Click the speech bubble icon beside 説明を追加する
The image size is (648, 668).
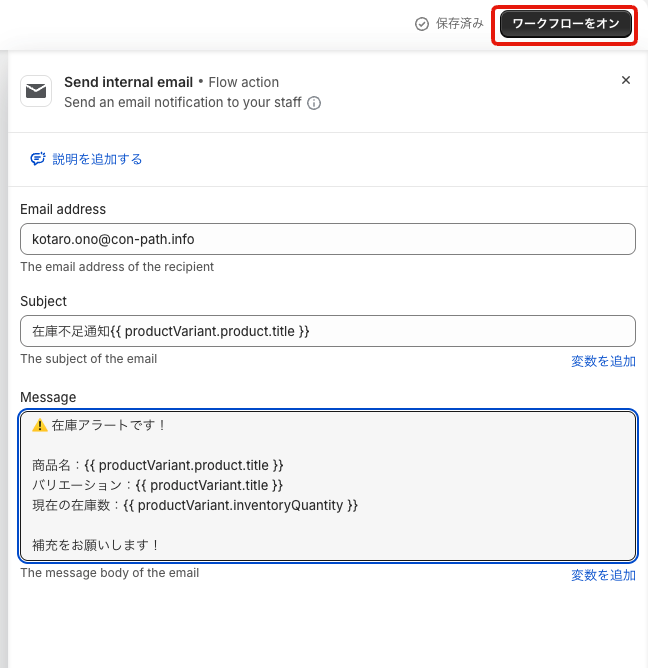38,159
